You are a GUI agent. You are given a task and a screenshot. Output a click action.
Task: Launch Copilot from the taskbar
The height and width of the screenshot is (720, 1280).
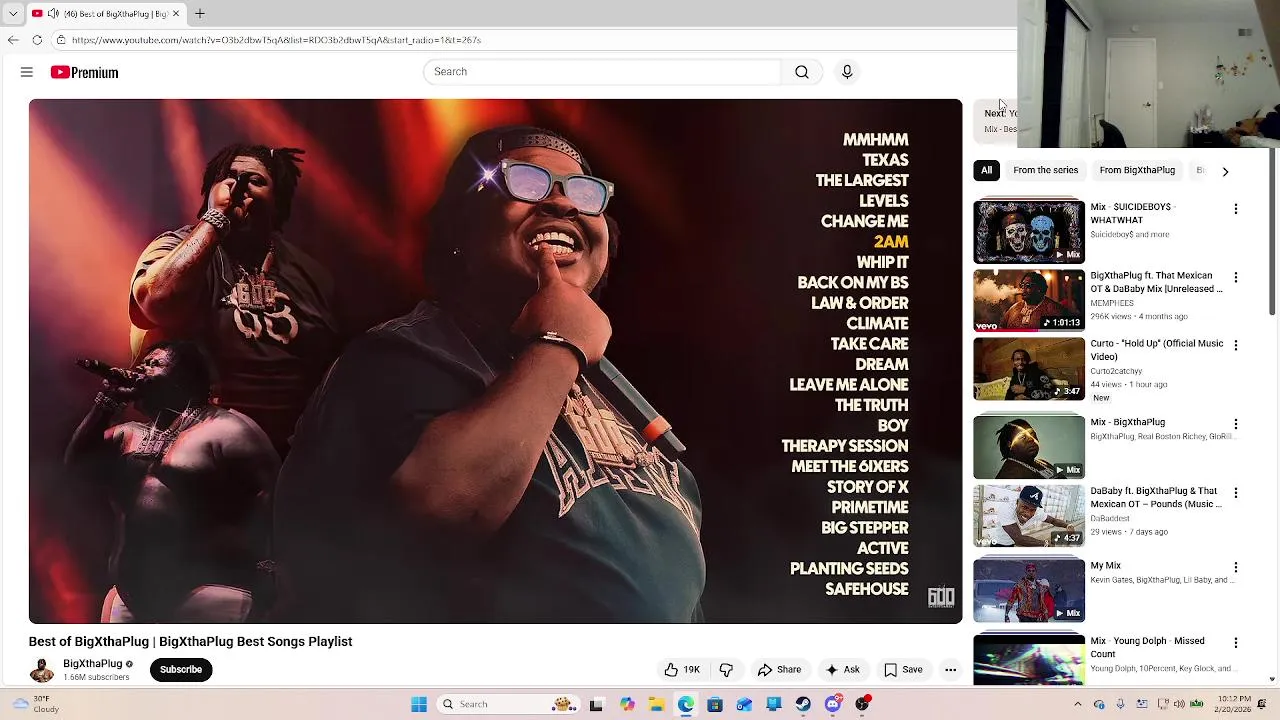[627, 704]
